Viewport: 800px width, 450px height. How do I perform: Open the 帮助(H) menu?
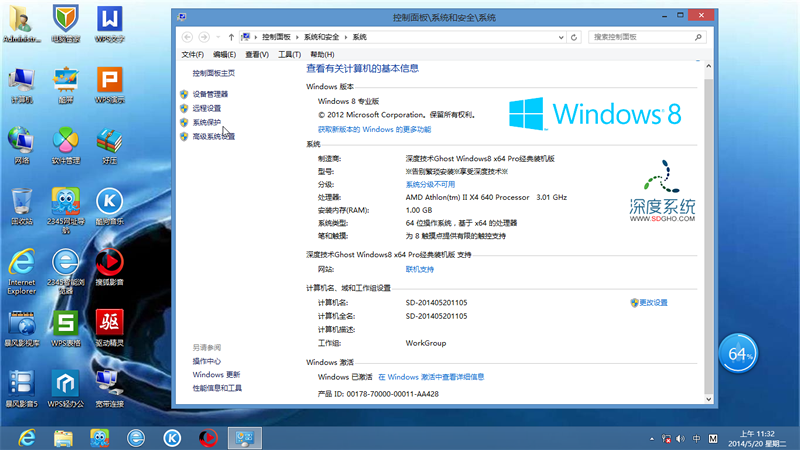(x=322, y=55)
